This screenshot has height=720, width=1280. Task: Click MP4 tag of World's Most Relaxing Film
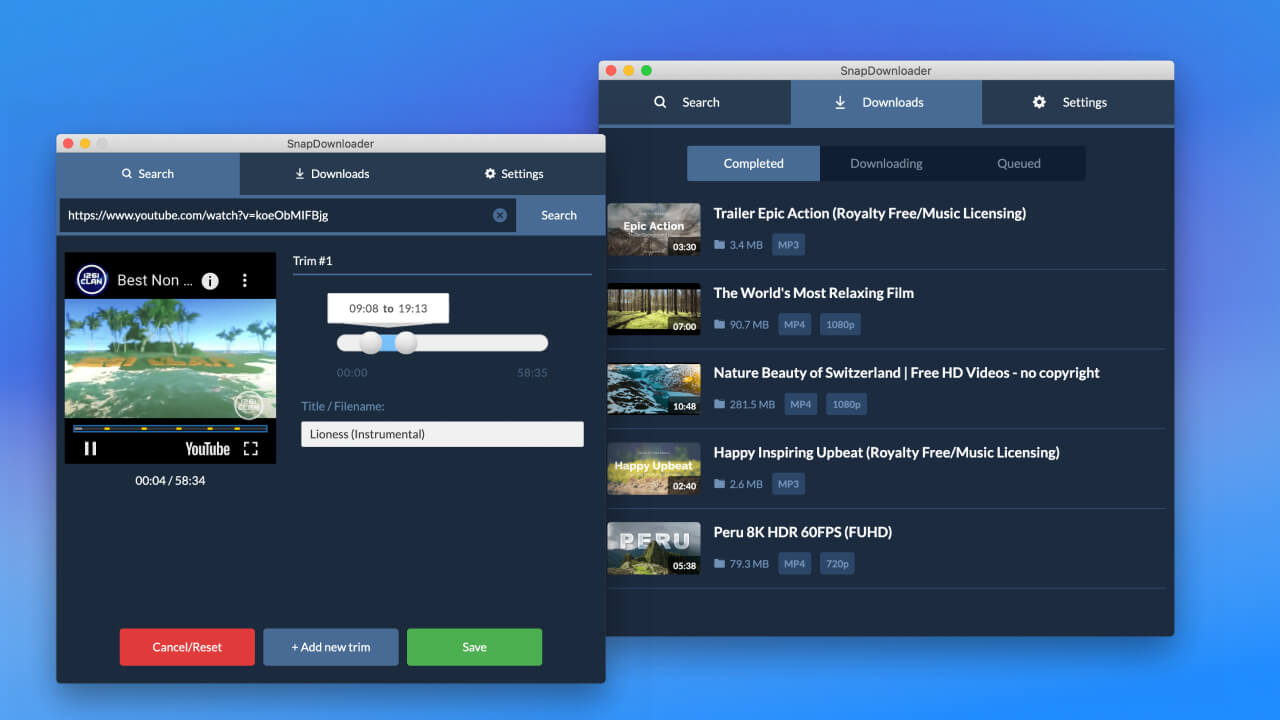click(x=794, y=325)
